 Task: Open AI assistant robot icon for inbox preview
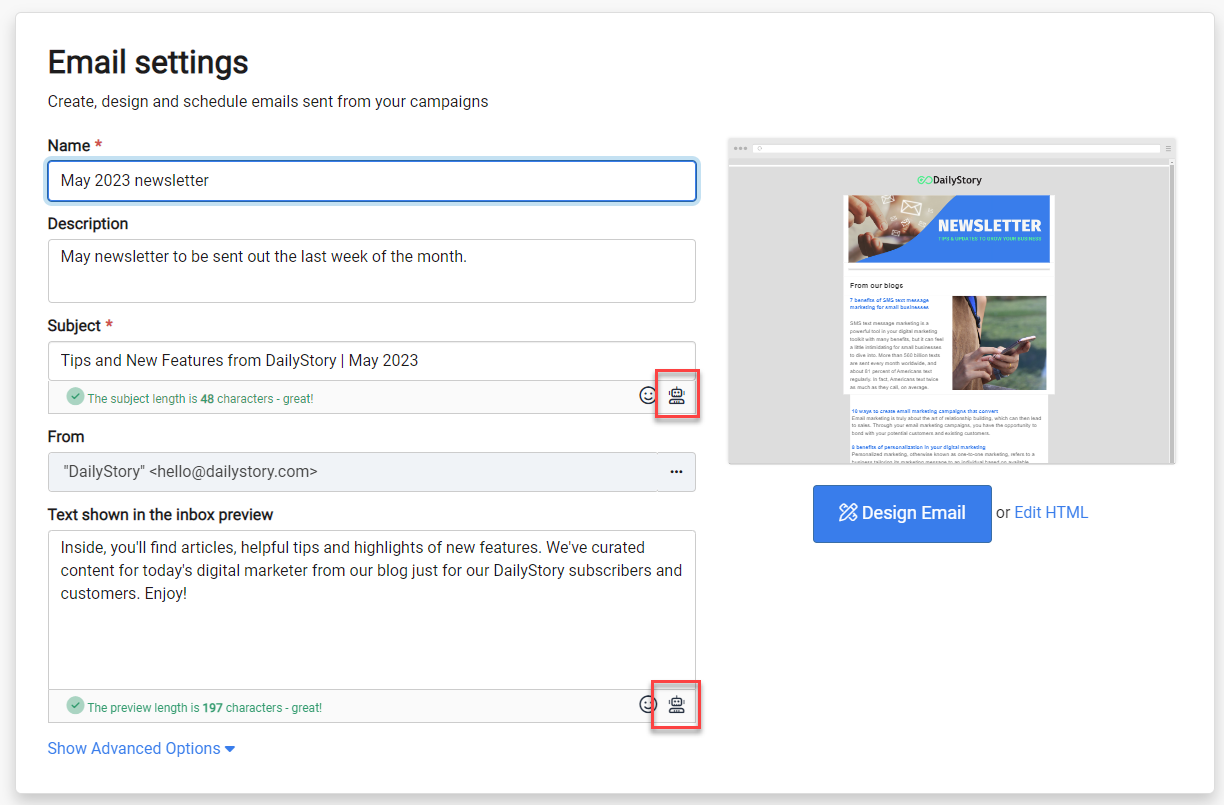(677, 704)
